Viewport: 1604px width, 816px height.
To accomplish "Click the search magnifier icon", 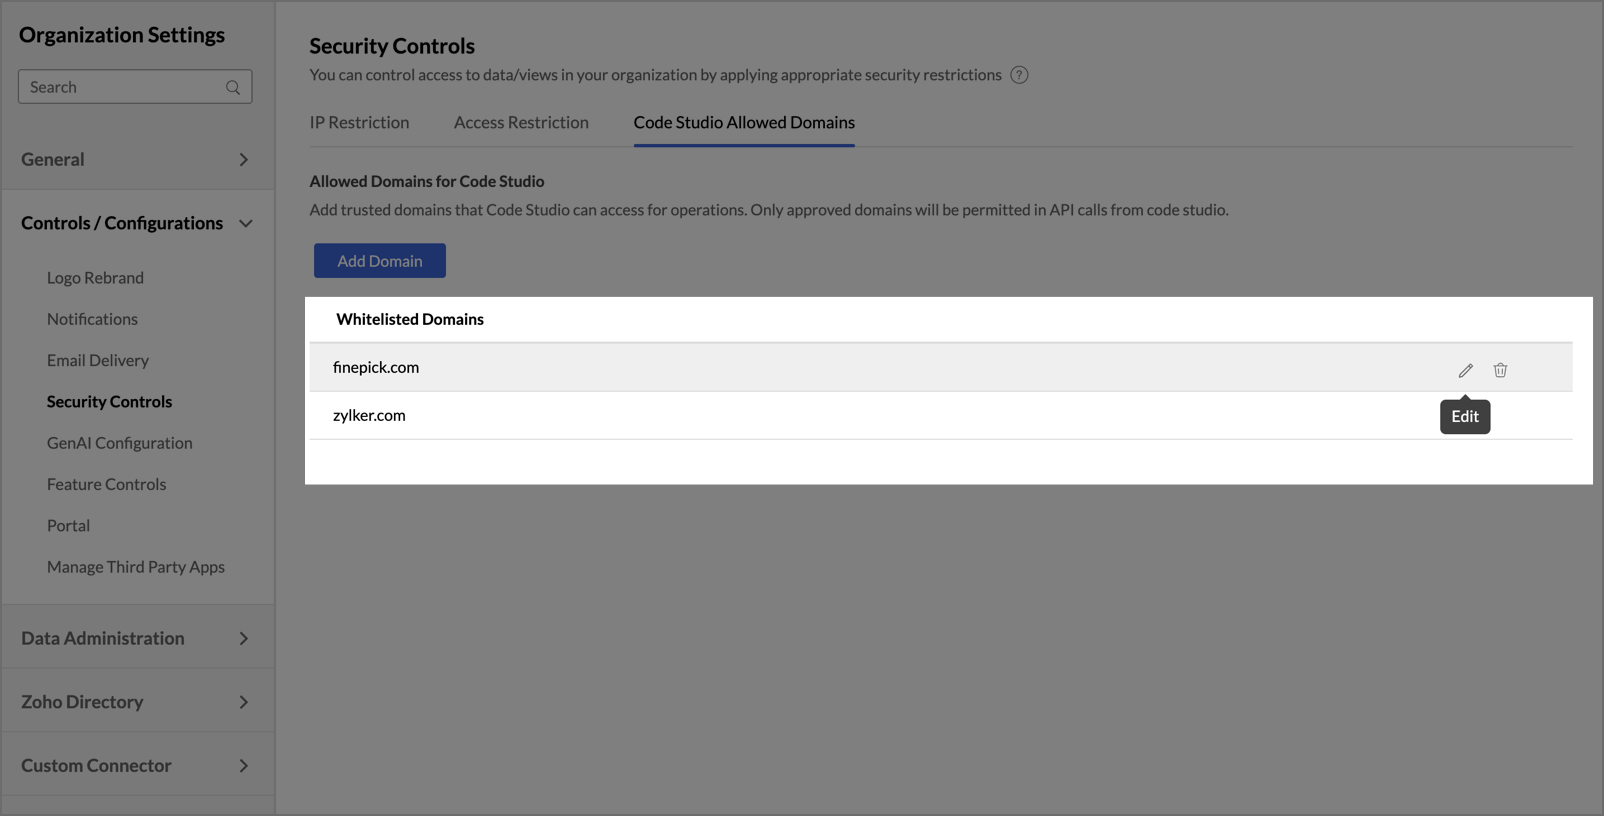I will pos(233,87).
